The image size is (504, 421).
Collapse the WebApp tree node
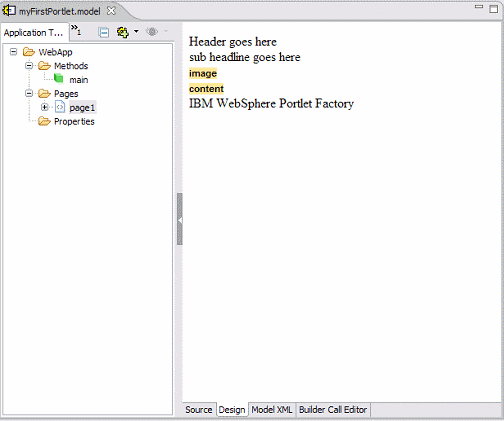(x=13, y=52)
